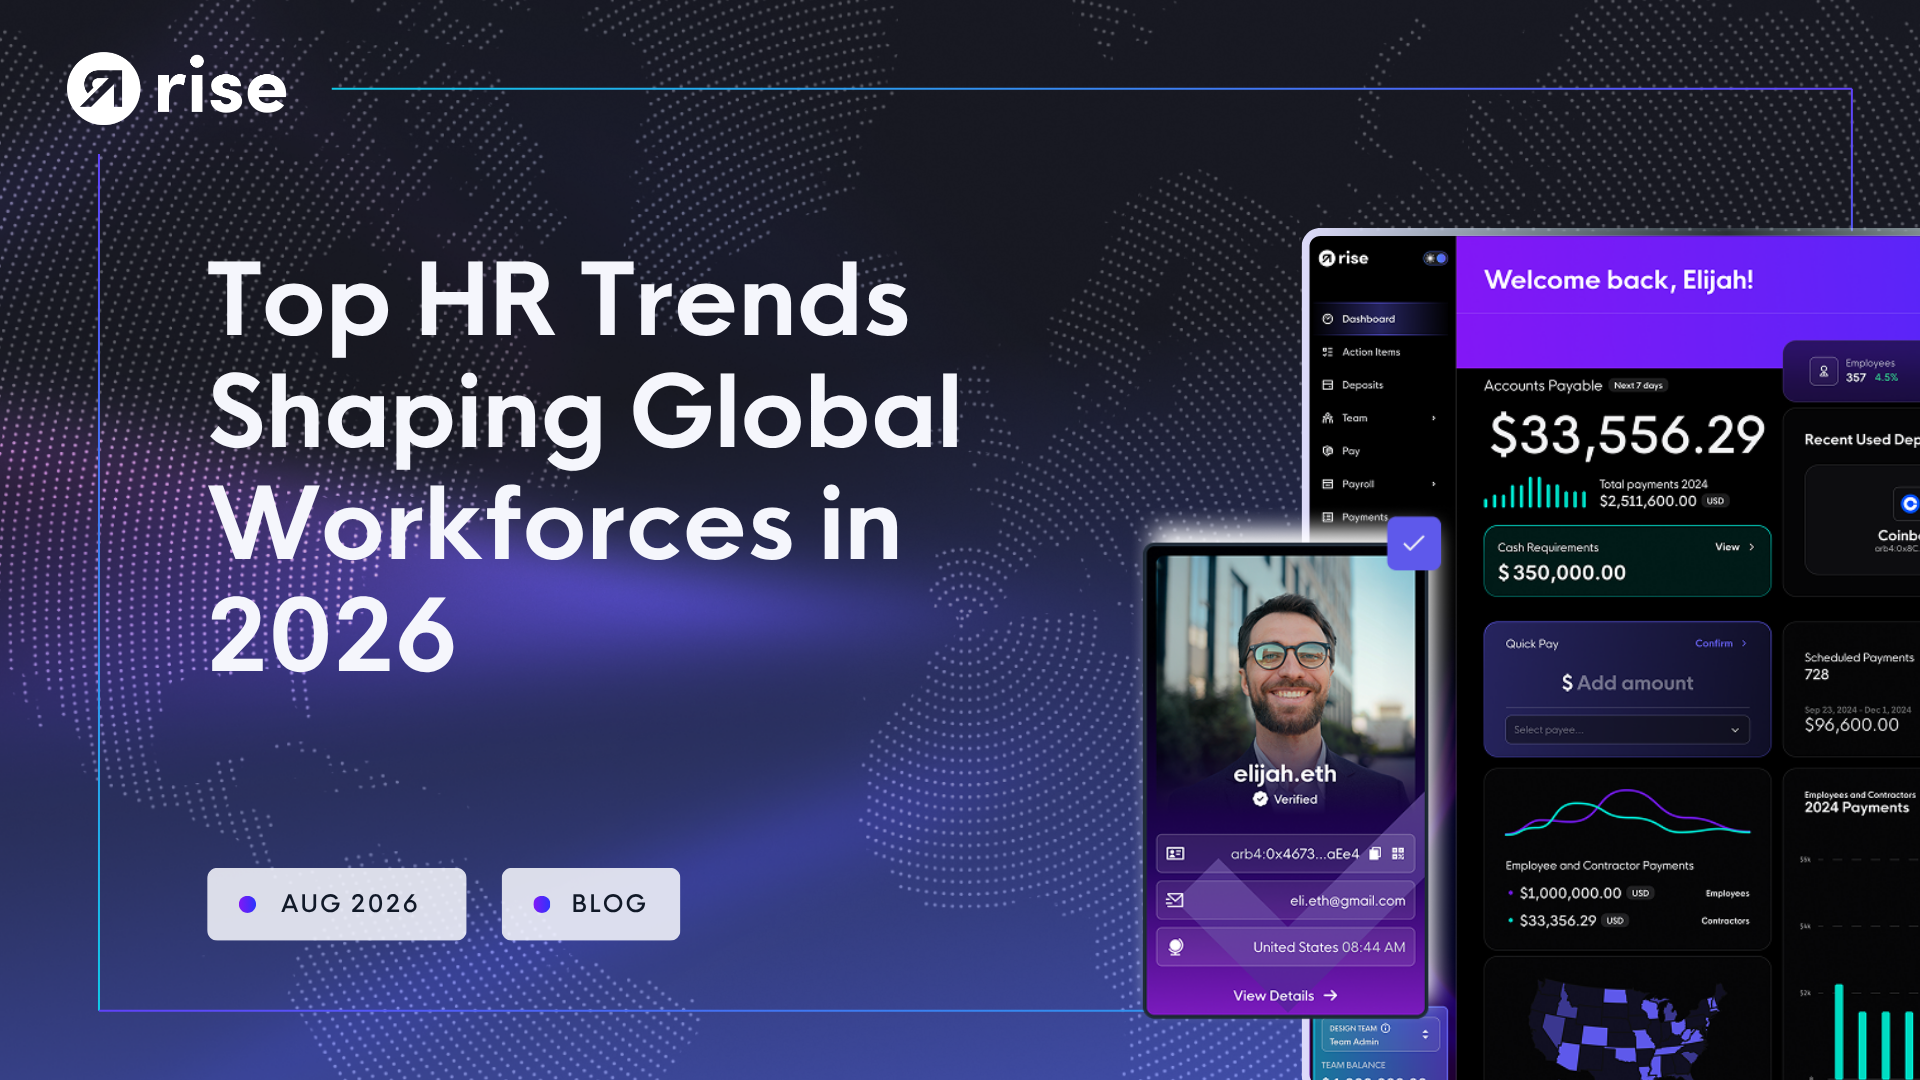Click the AUG 2026 tag
This screenshot has width=1920, height=1080.
[336, 904]
